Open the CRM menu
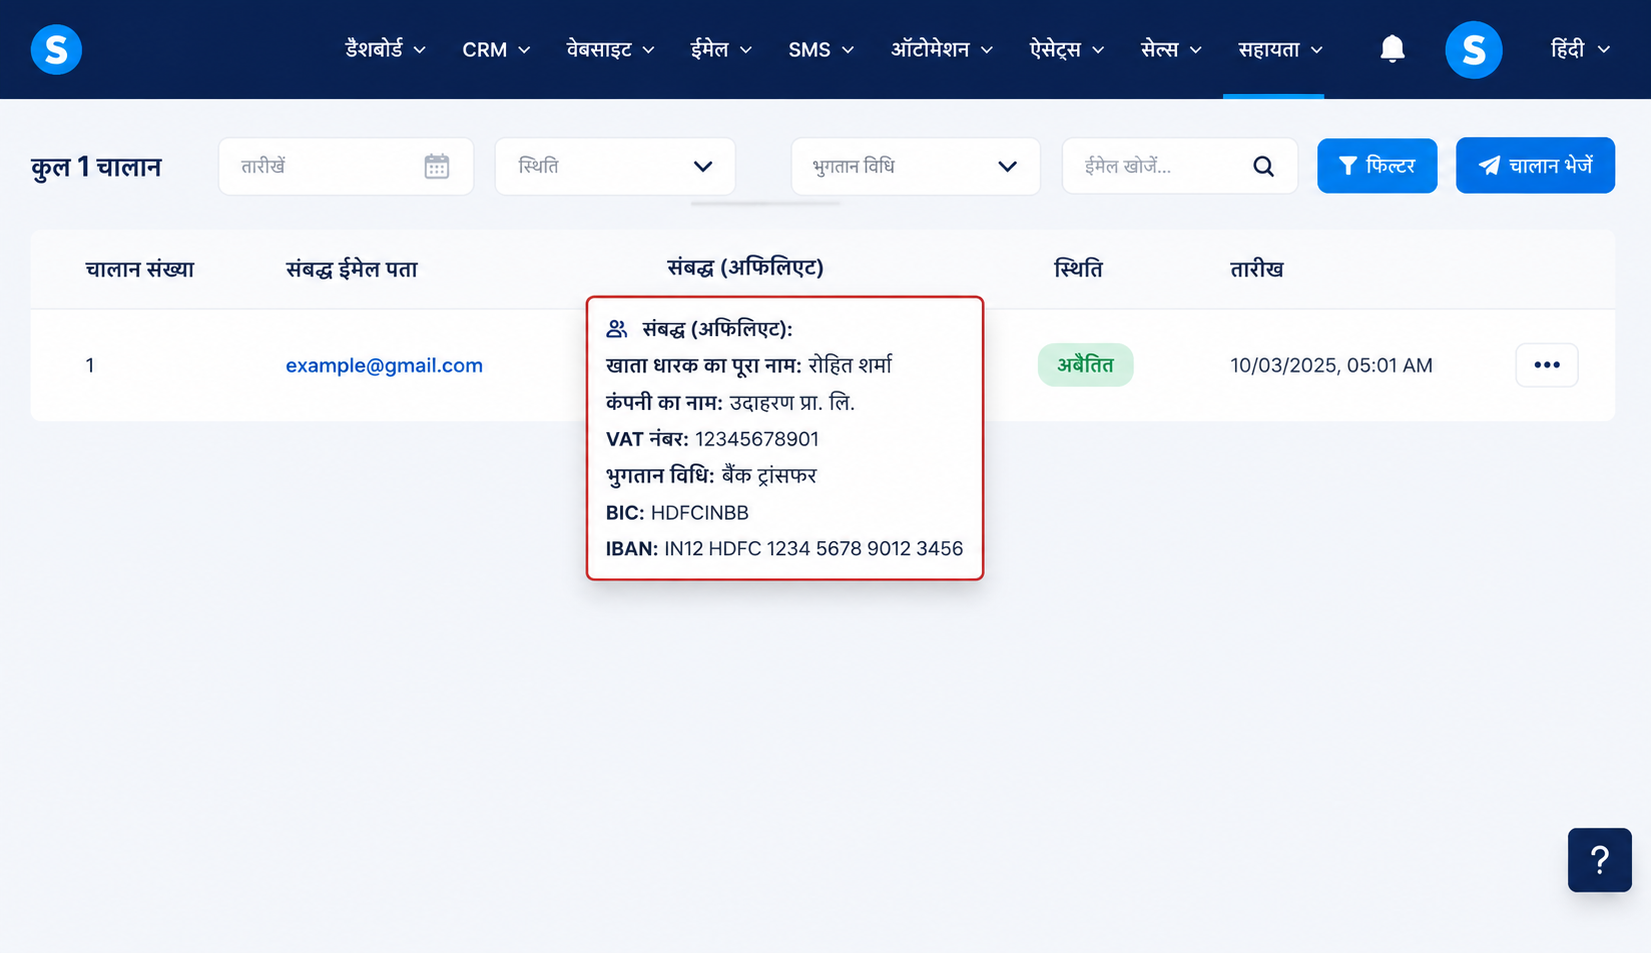This screenshot has height=953, width=1651. tap(496, 49)
